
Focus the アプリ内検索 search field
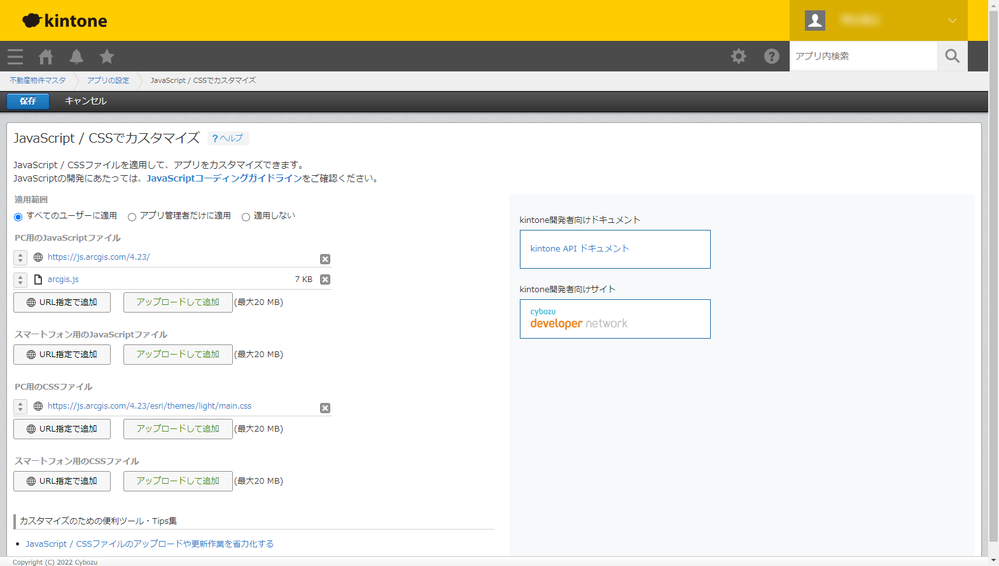(863, 56)
